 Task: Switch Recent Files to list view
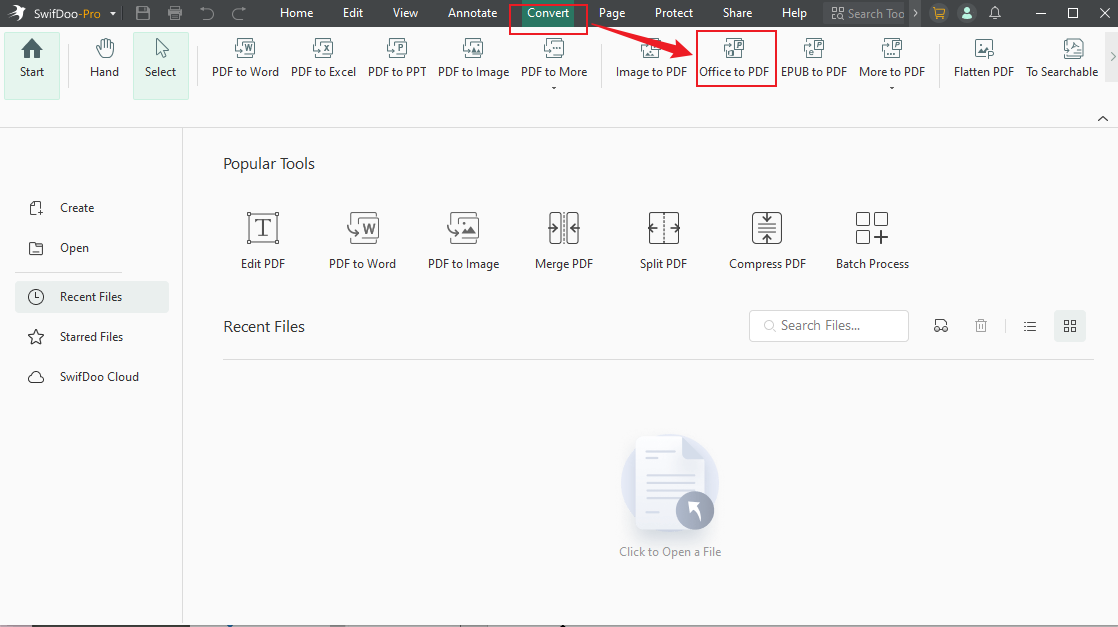[x=1030, y=325]
